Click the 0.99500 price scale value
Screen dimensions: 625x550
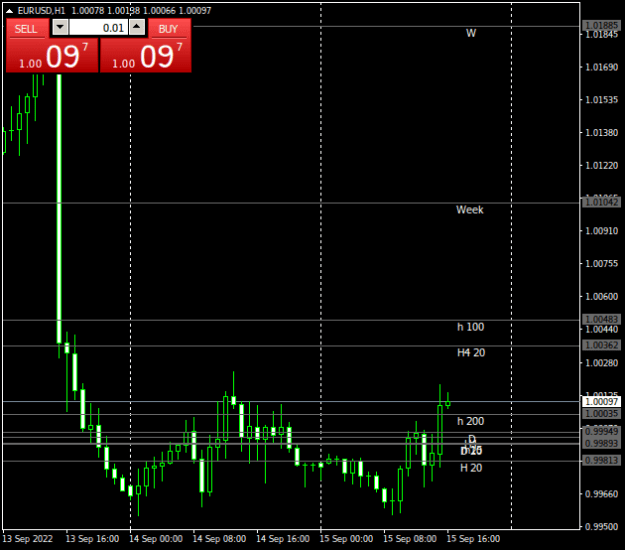pos(601,527)
